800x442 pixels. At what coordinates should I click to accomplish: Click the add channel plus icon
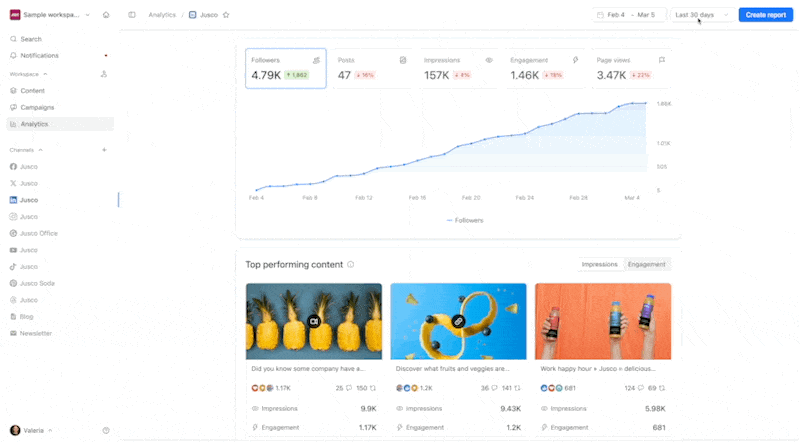[104, 150]
